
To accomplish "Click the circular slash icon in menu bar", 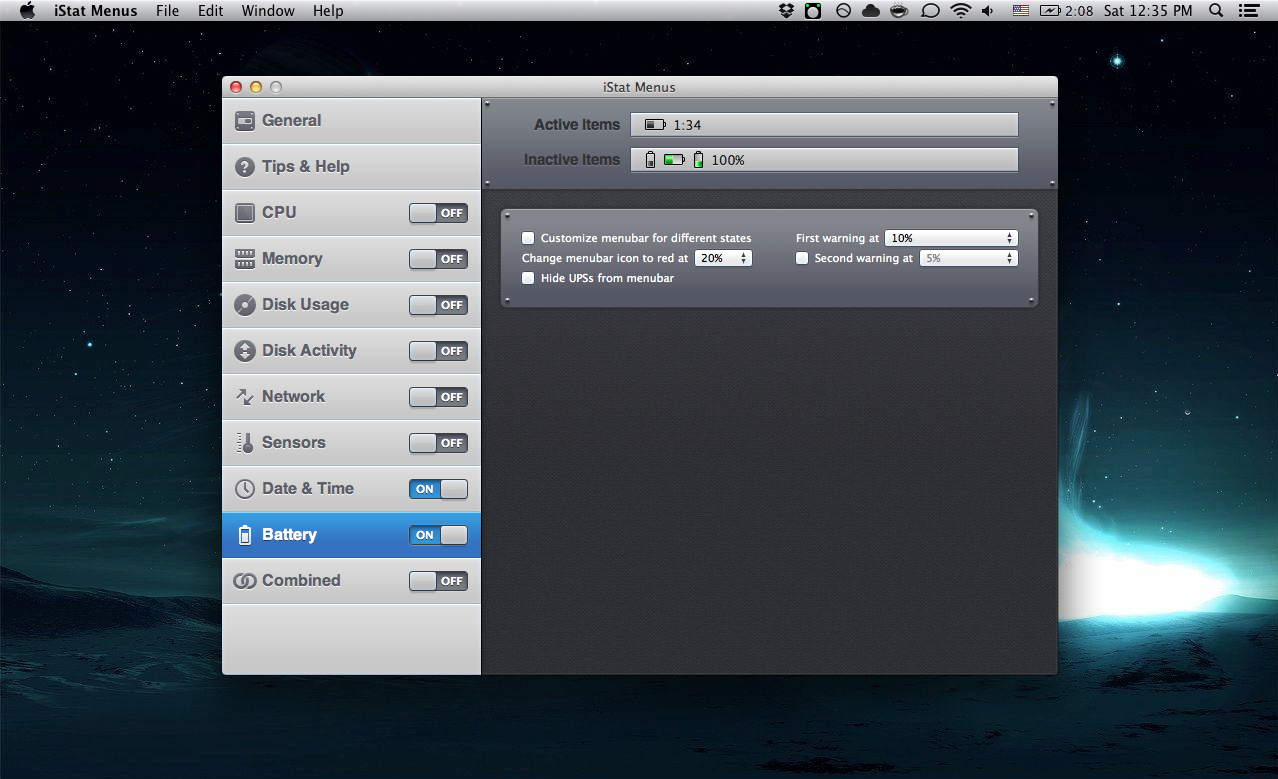I will [x=843, y=11].
